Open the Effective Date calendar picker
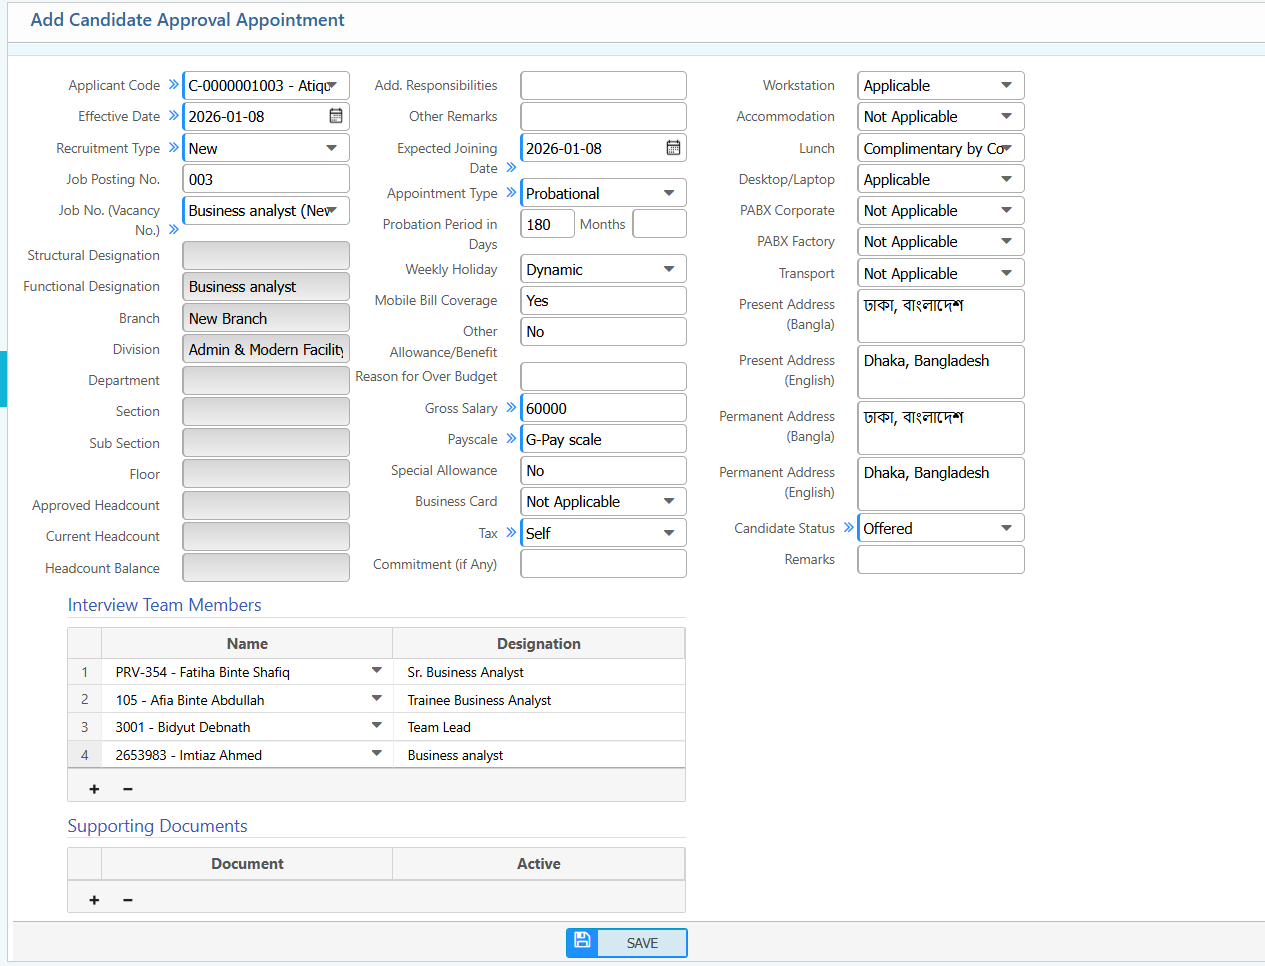 336,116
